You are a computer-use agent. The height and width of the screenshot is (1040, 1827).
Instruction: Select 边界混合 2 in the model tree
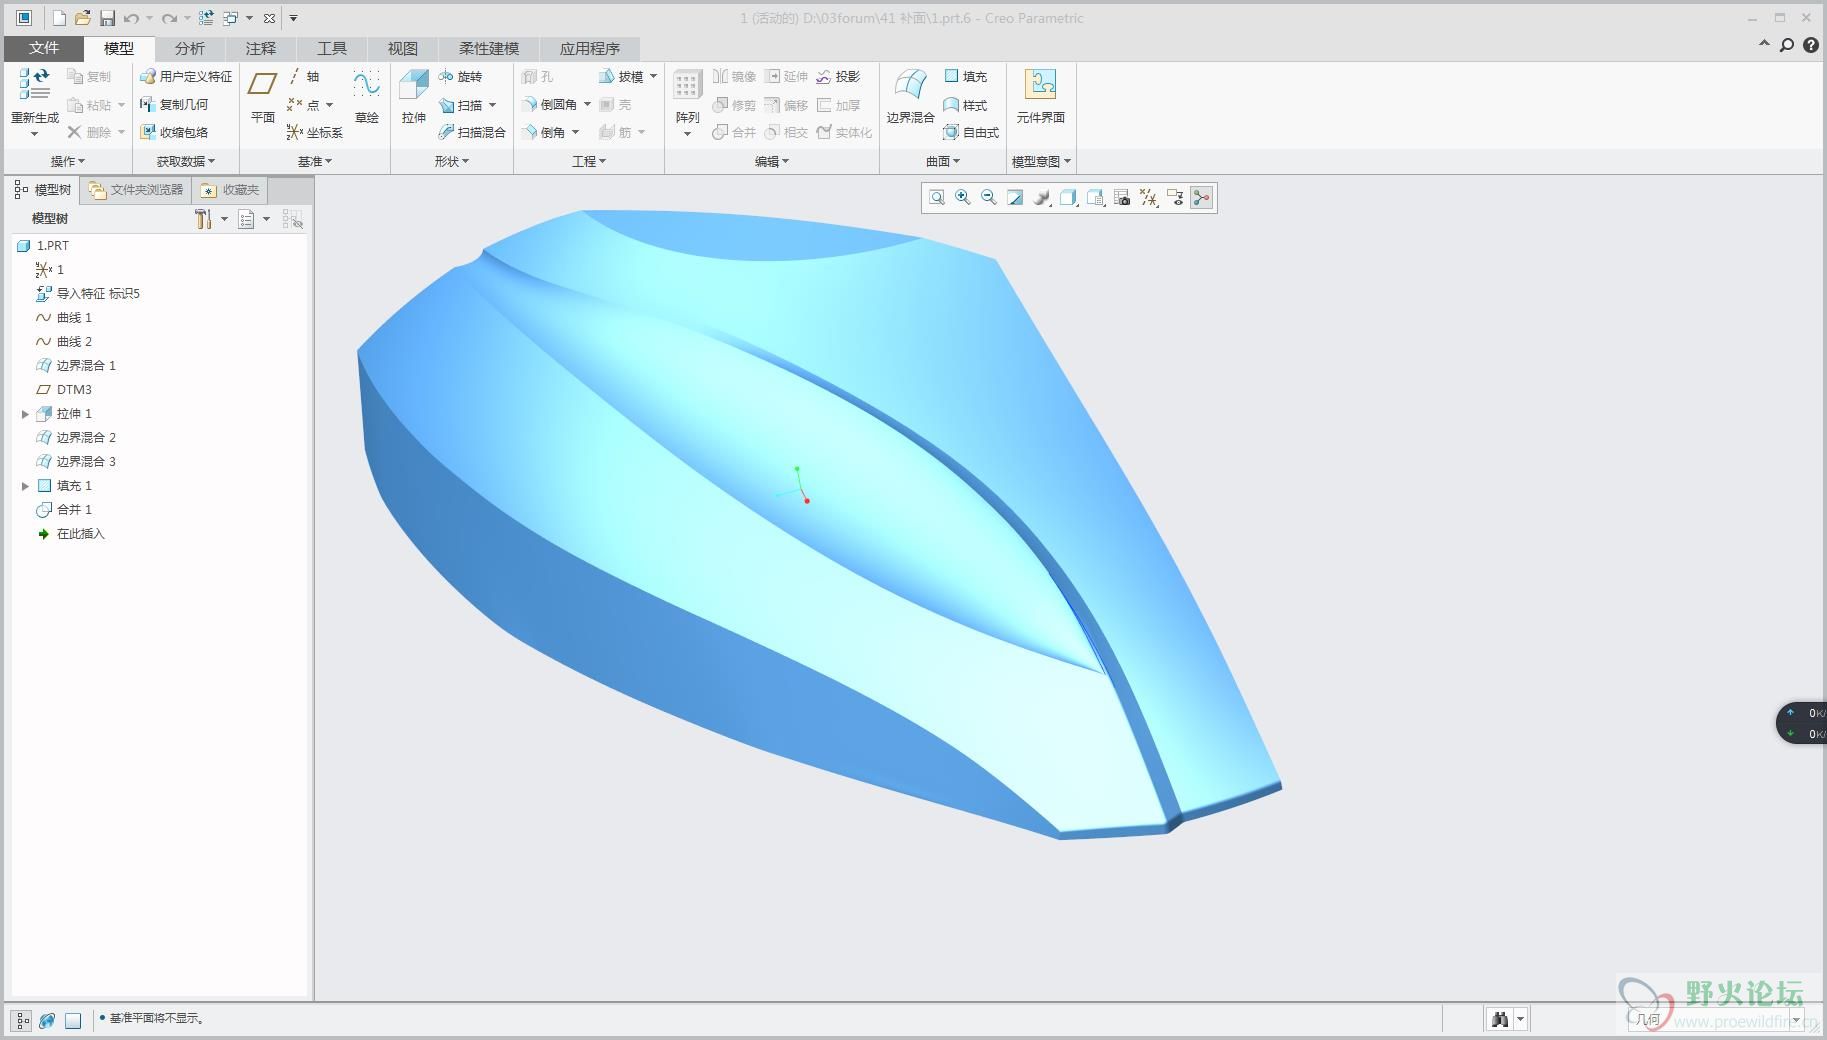pyautogui.click(x=86, y=438)
